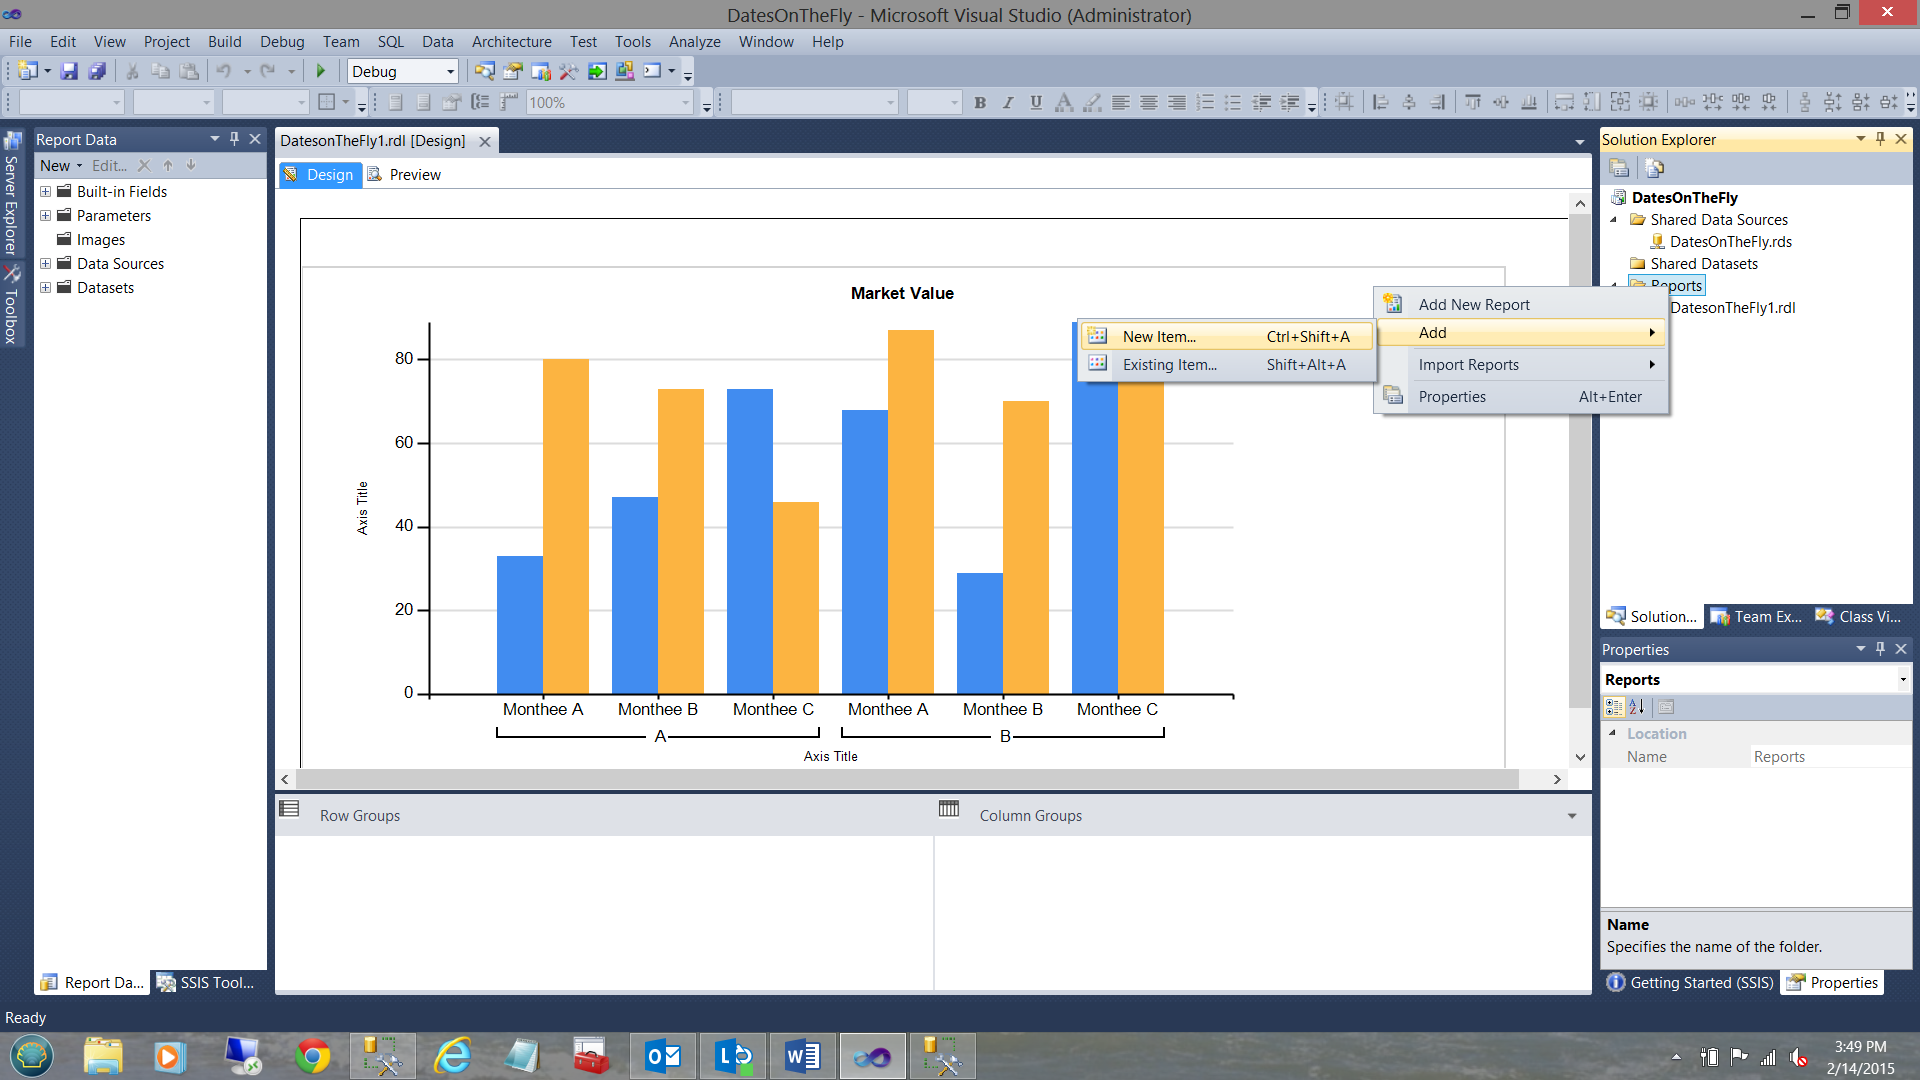
Task: Select Import Reports in context menu
Action: click(x=1468, y=364)
